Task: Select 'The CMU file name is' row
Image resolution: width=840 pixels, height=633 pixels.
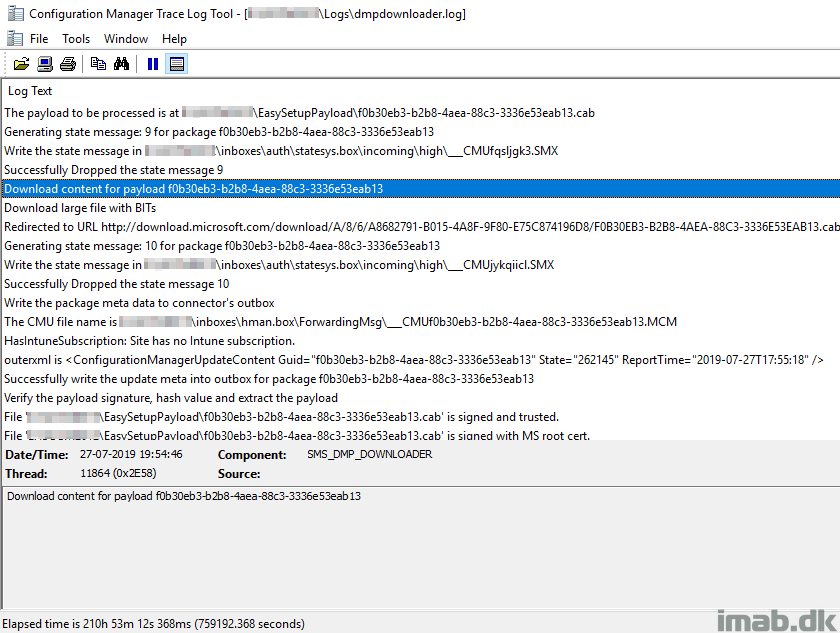Action: point(421,322)
